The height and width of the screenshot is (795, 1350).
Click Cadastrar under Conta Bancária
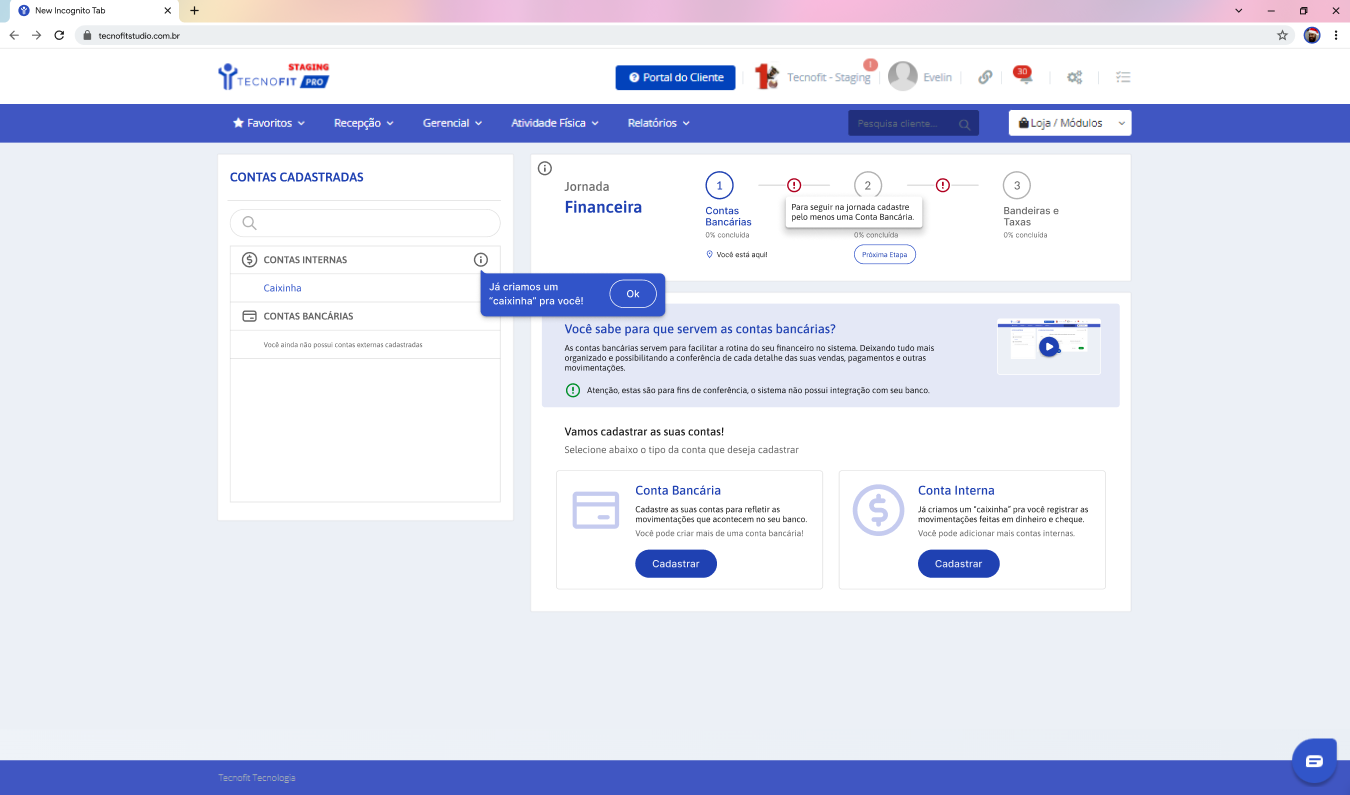[x=675, y=564]
